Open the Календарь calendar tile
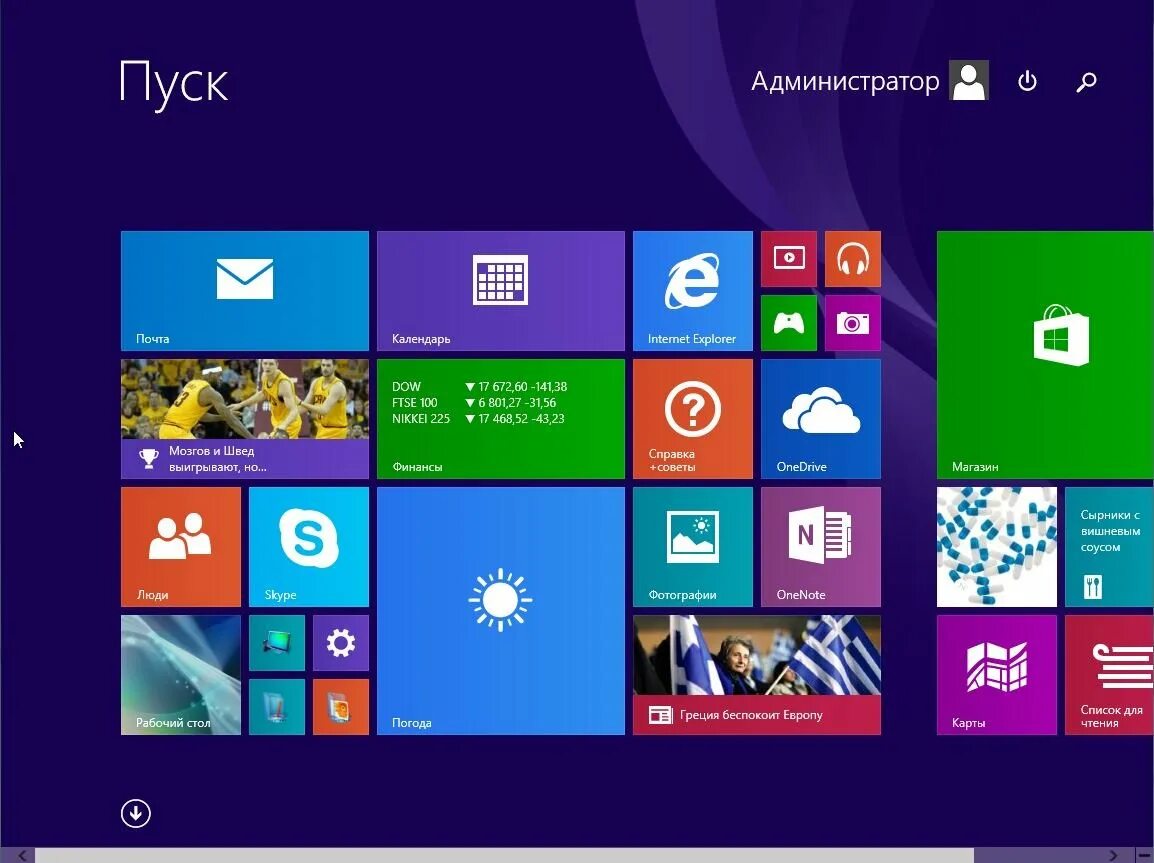This screenshot has width=1154, height=863. (x=500, y=291)
